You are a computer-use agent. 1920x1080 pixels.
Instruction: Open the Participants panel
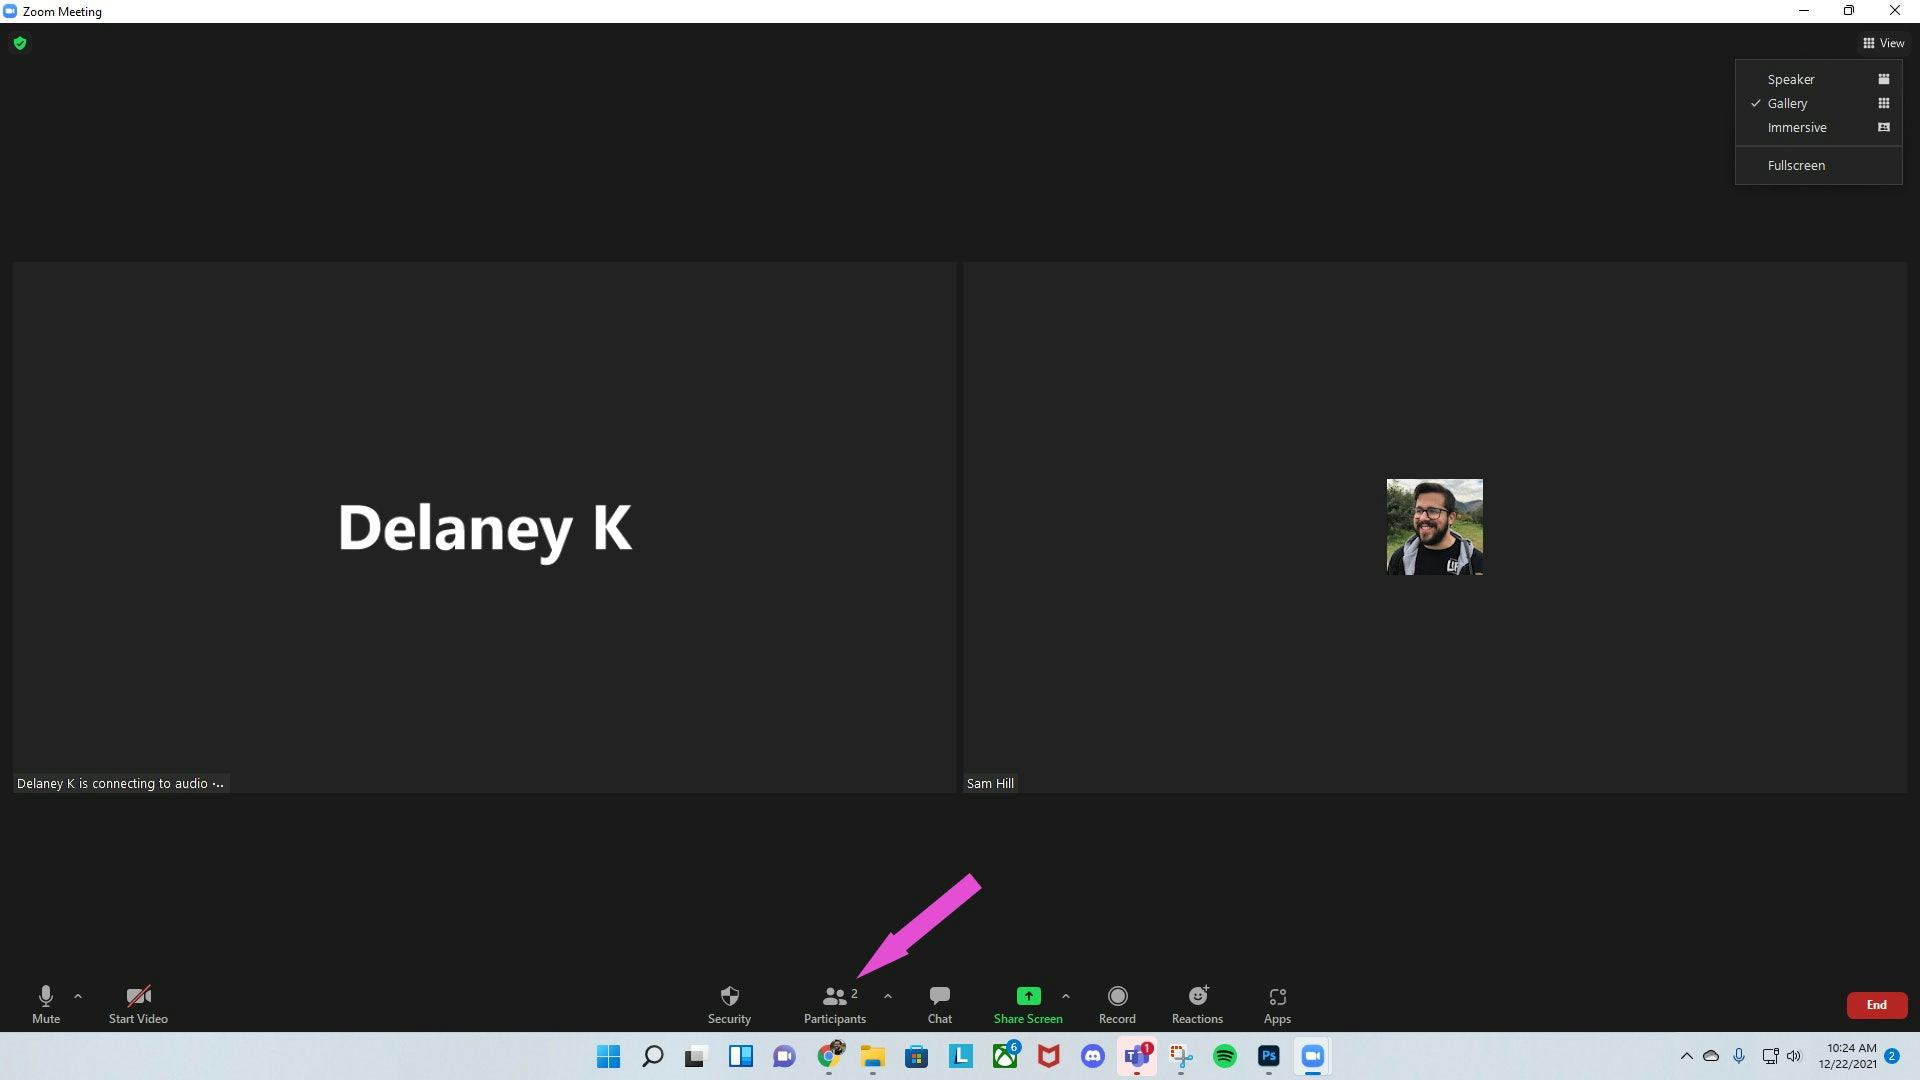(x=834, y=1005)
